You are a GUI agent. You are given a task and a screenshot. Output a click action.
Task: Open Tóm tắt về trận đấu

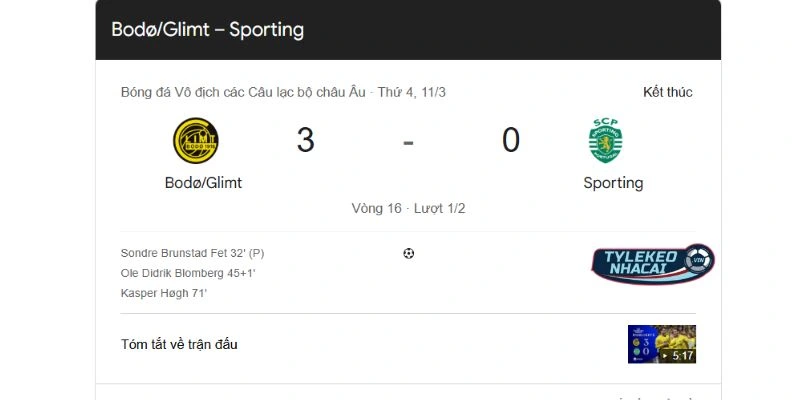(179, 345)
